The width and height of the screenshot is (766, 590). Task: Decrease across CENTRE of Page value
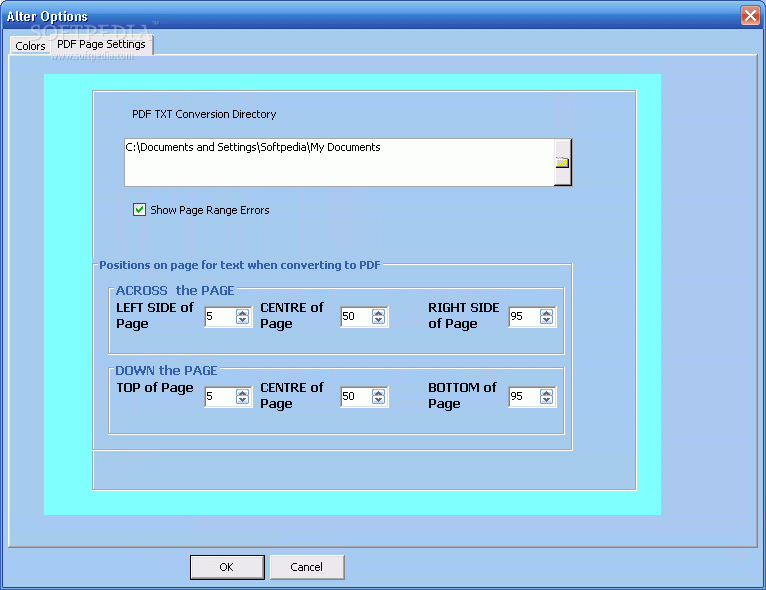coord(378,320)
